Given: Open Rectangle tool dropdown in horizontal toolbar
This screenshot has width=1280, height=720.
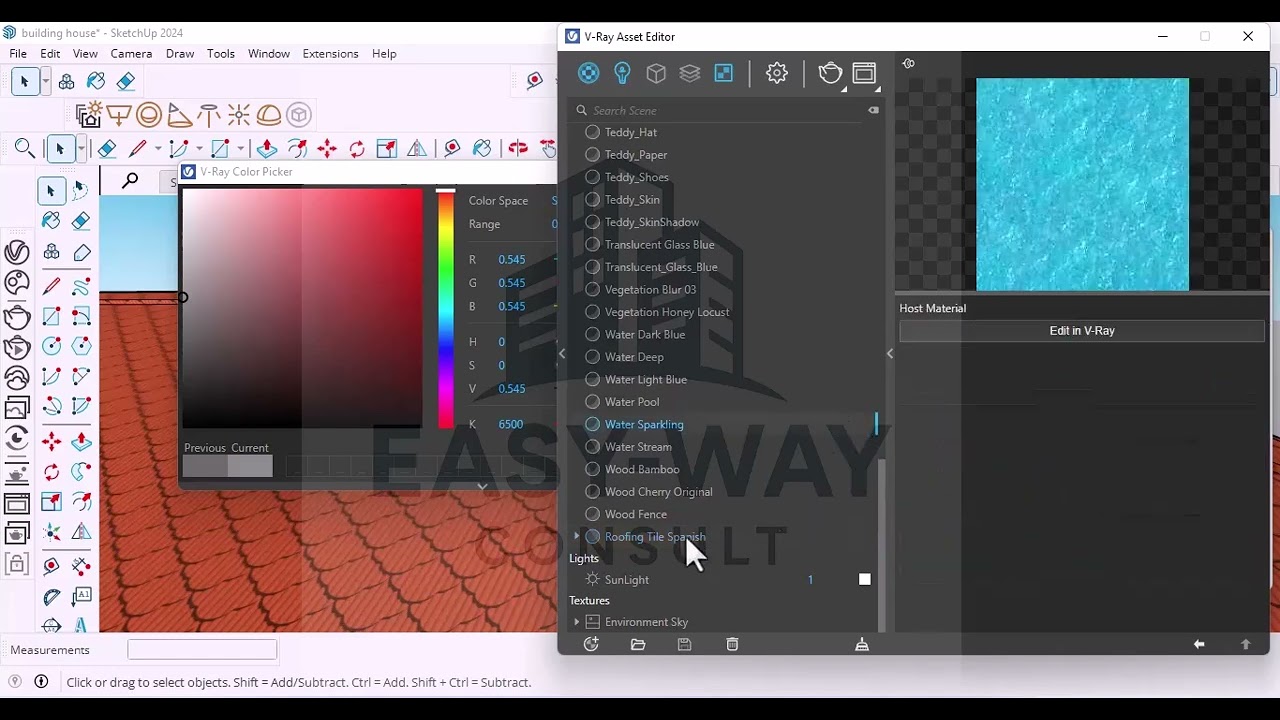Looking at the screenshot, I should click(x=241, y=149).
